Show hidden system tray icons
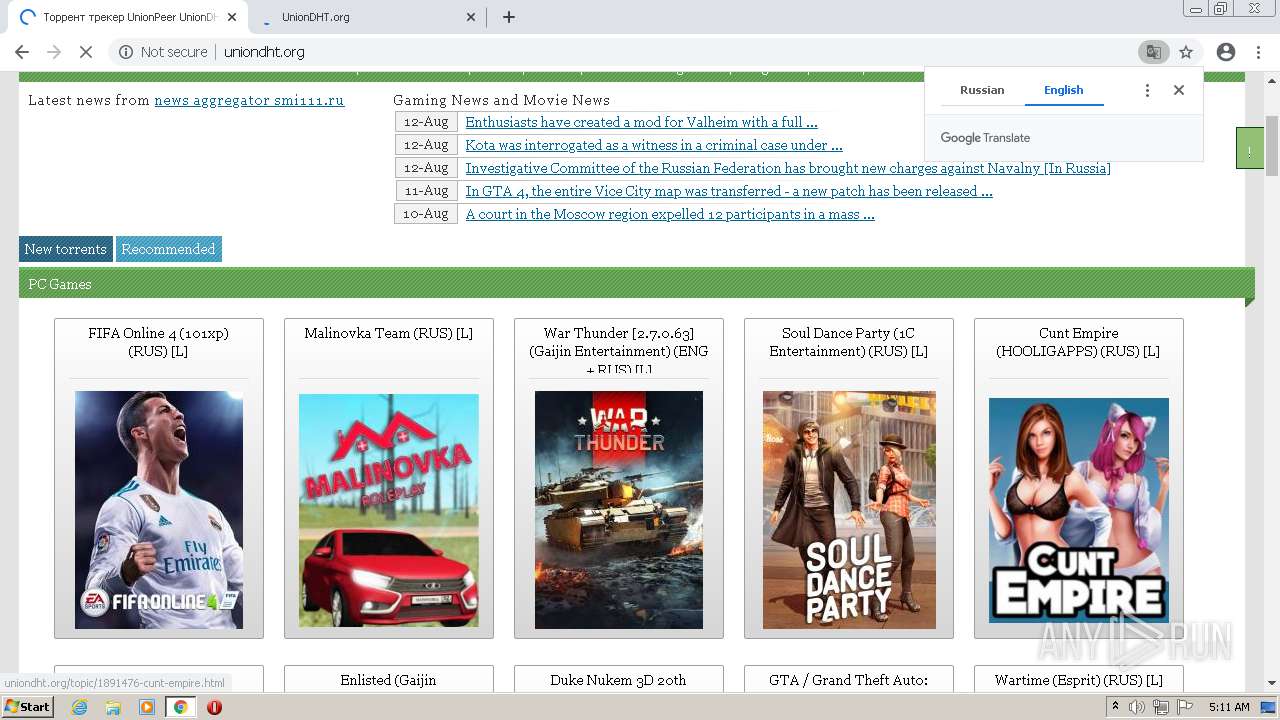This screenshot has height=720, width=1280. coord(1115,707)
